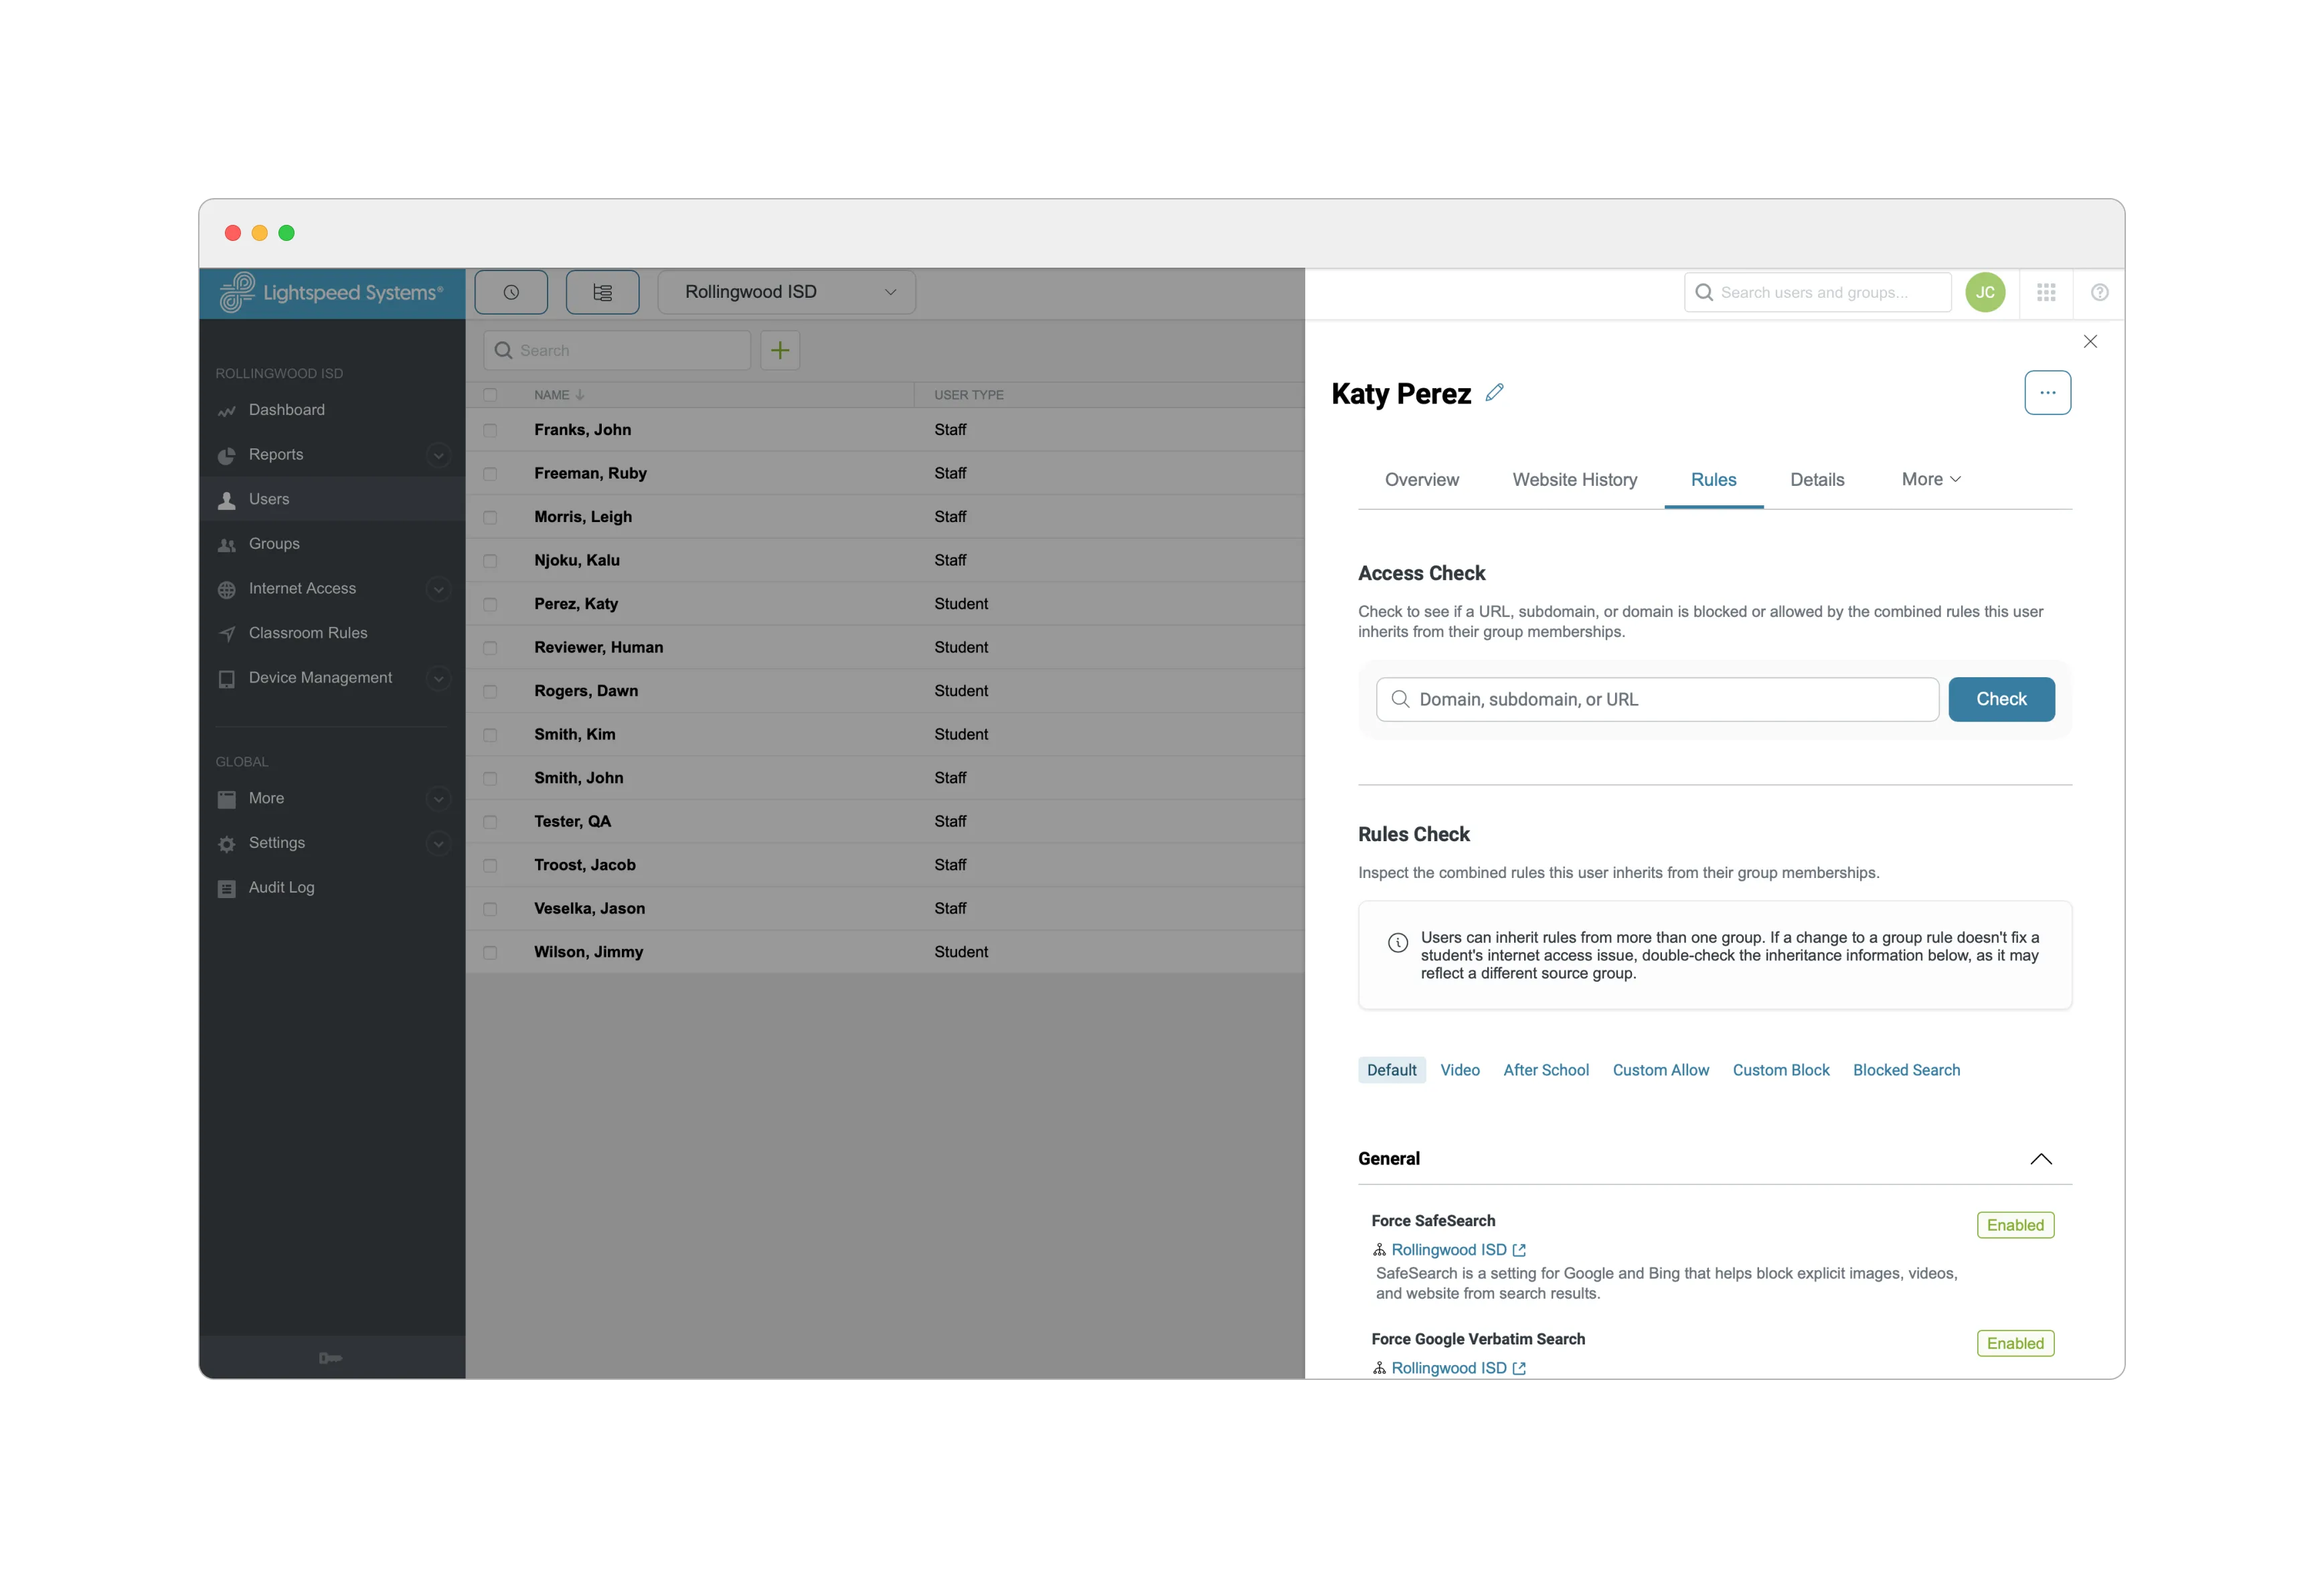The height and width of the screenshot is (1578, 2324).
Task: Close the Katy Perez panel
Action: coord(2089,342)
